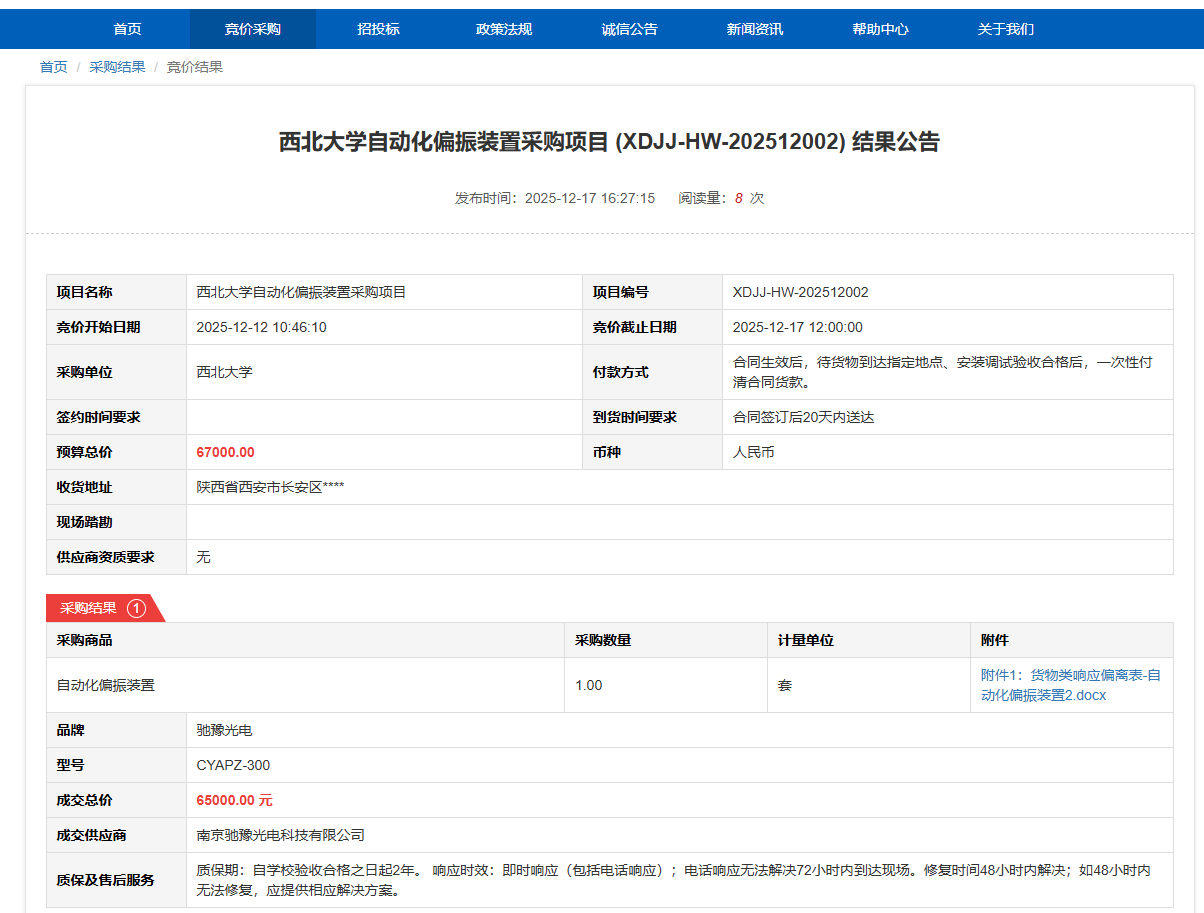
Task: Navigate to 关于我们 page
Action: pyautogui.click(x=1005, y=29)
